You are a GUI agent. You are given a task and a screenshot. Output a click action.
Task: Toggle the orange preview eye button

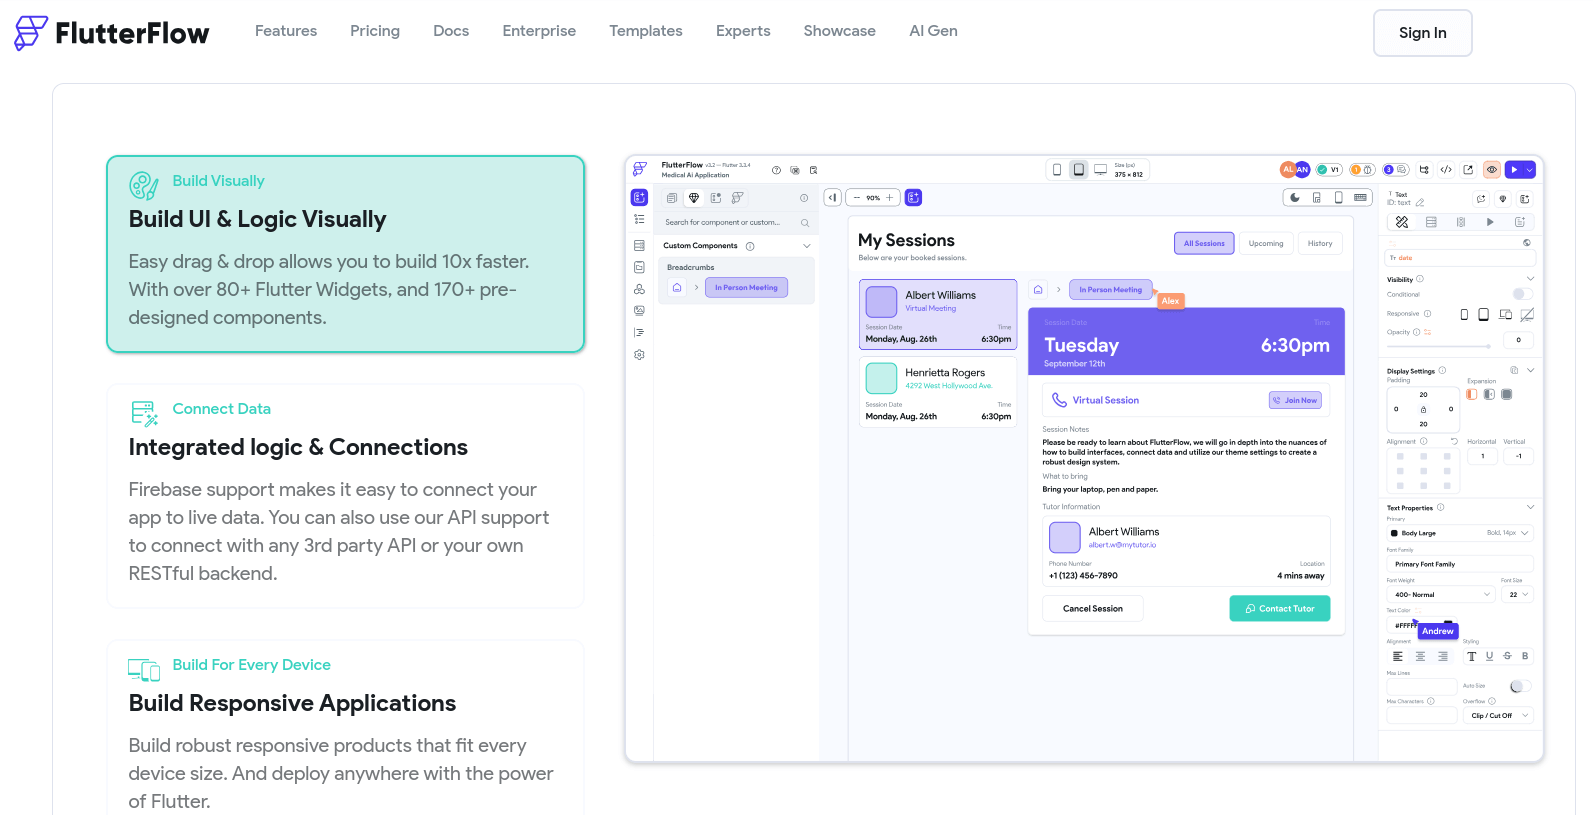coord(1492,170)
